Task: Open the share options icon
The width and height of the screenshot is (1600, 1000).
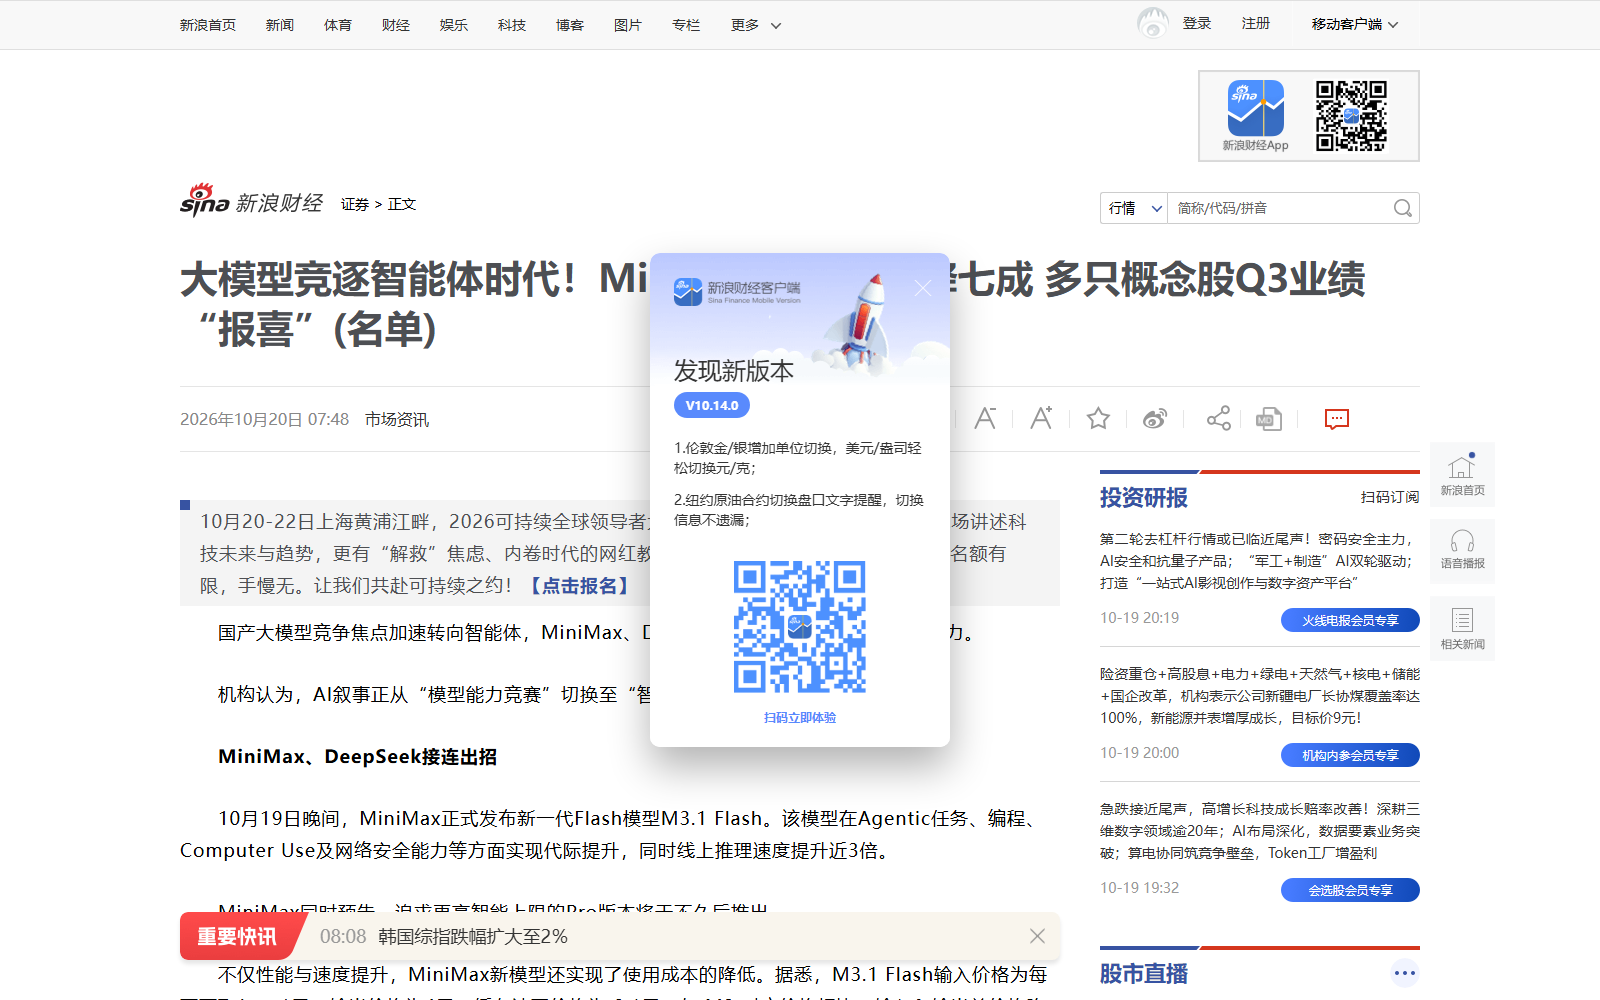Action: tap(1218, 418)
